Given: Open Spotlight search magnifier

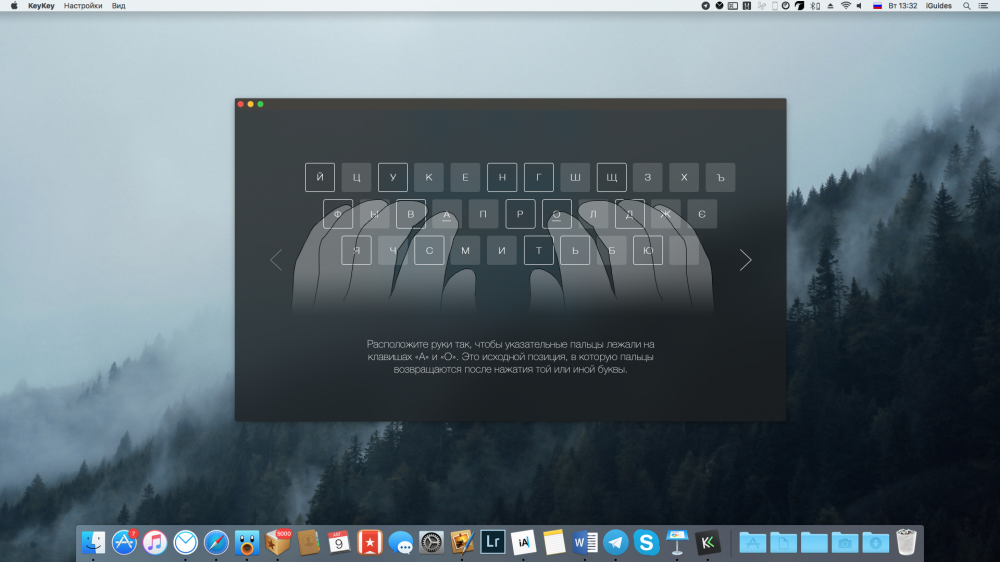Looking at the screenshot, I should point(967,6).
